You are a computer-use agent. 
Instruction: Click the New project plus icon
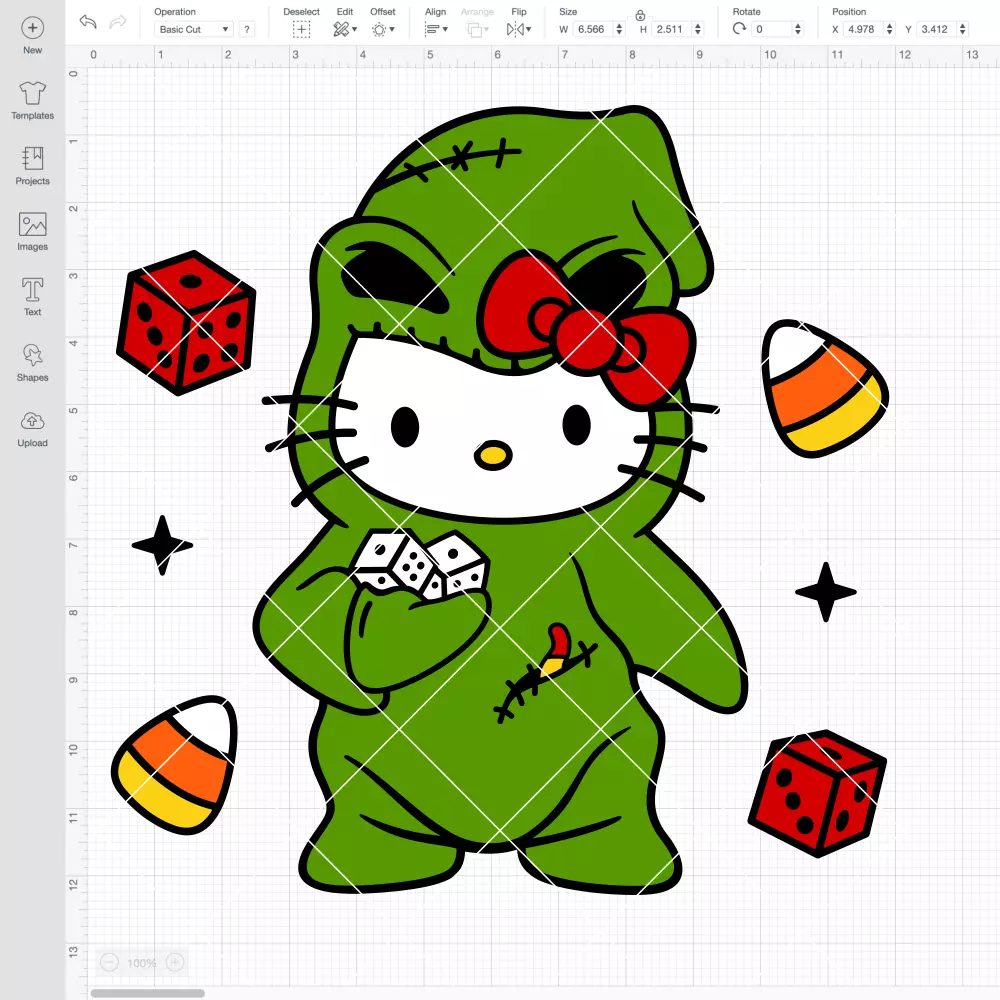33,28
